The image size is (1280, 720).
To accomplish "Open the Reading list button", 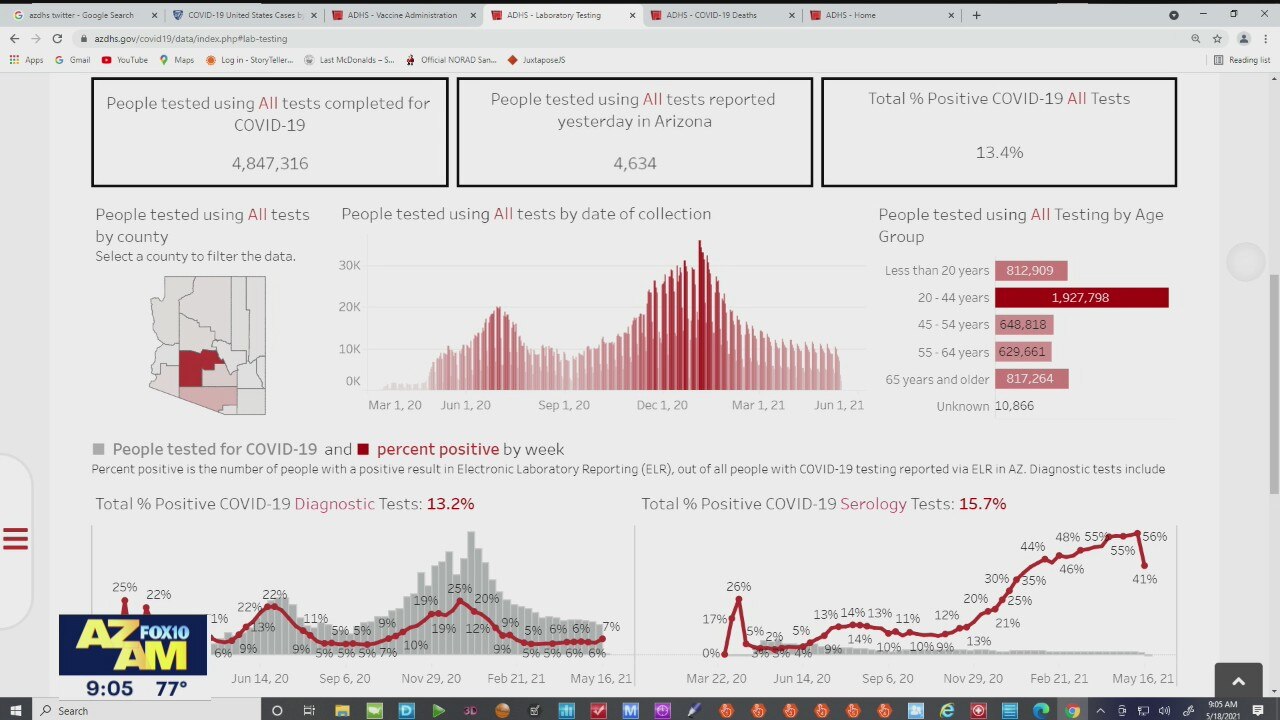I will (1242, 60).
